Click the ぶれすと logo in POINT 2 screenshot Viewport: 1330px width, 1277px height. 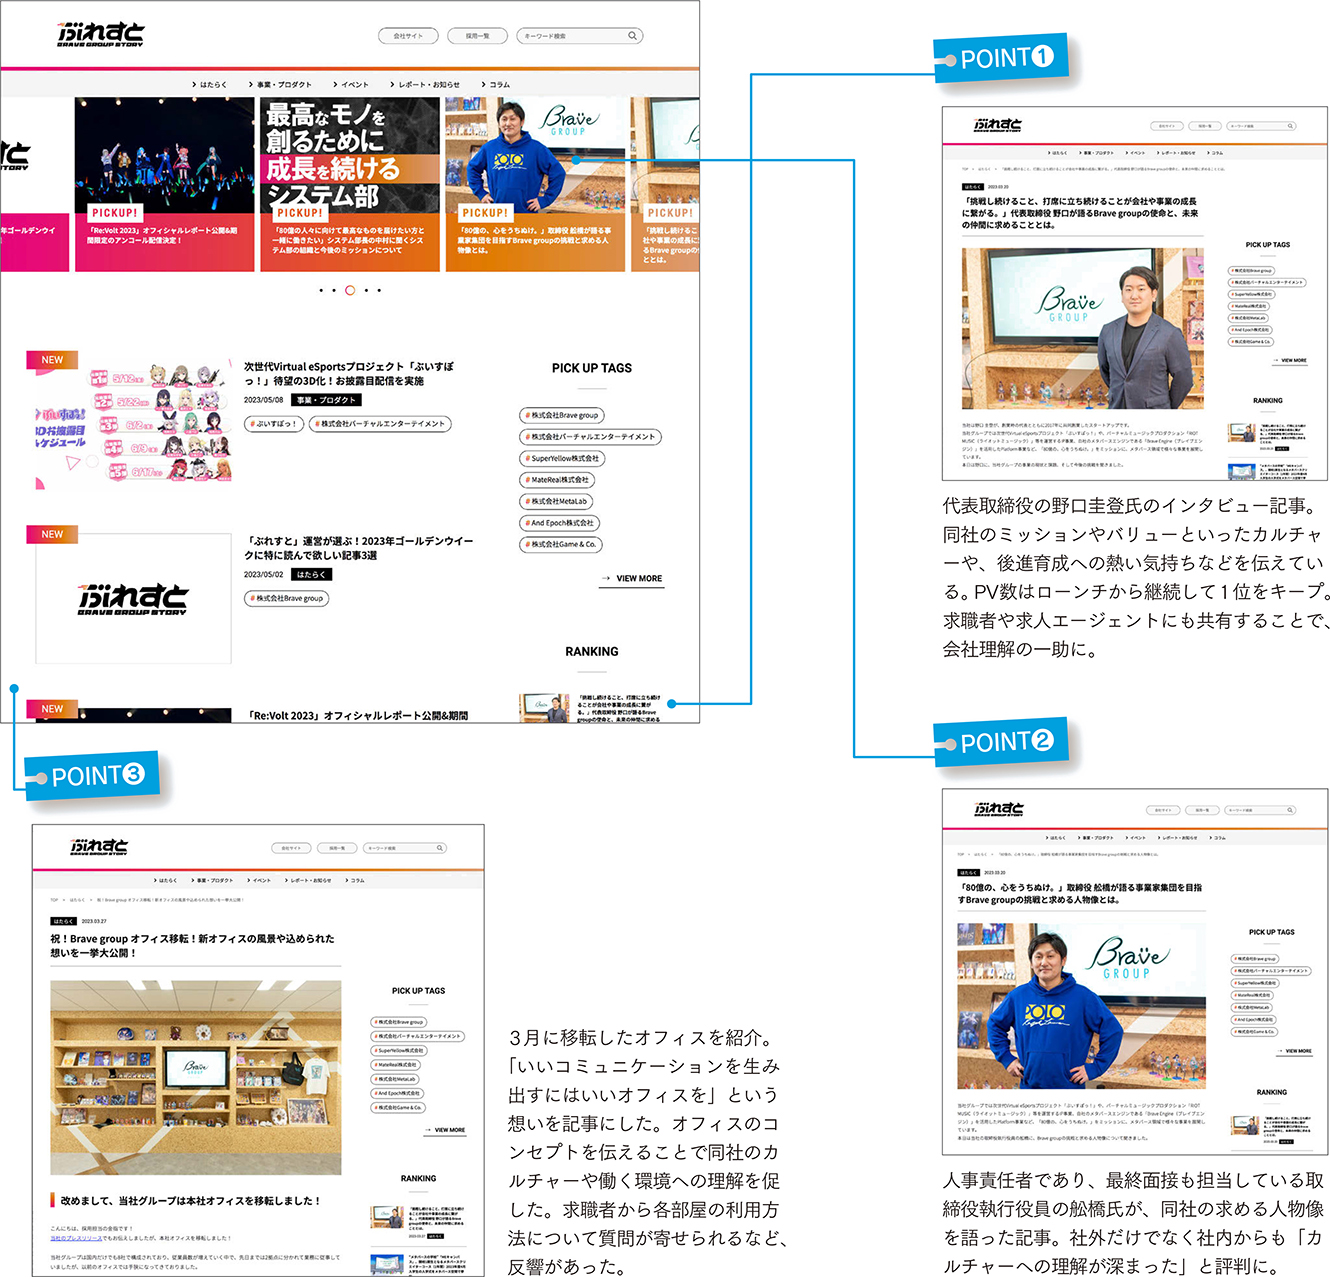tap(999, 809)
